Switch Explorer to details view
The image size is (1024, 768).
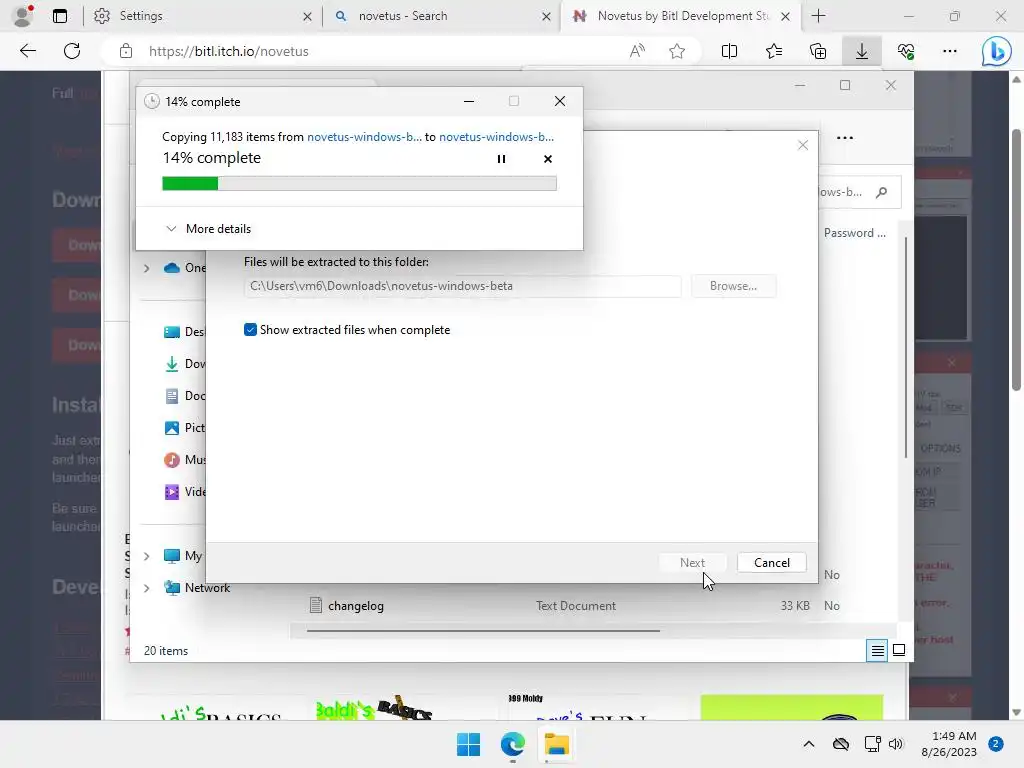877,650
